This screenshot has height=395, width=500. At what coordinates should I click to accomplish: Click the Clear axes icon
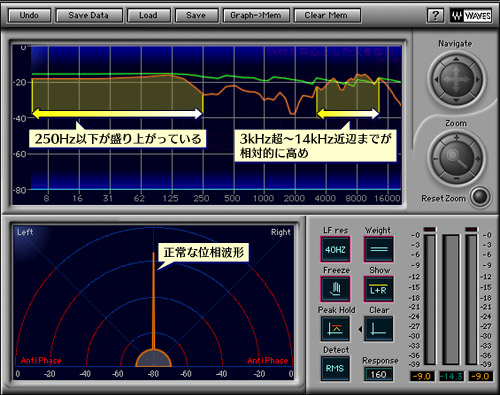379,329
